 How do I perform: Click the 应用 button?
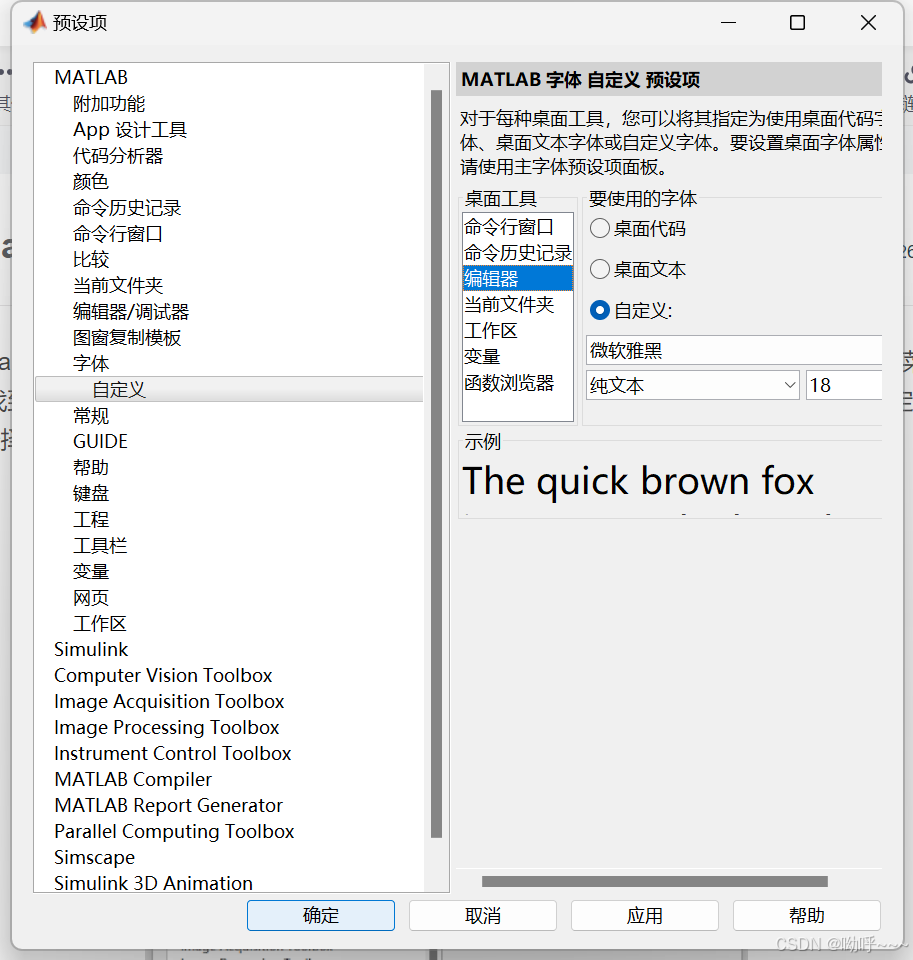(x=645, y=915)
